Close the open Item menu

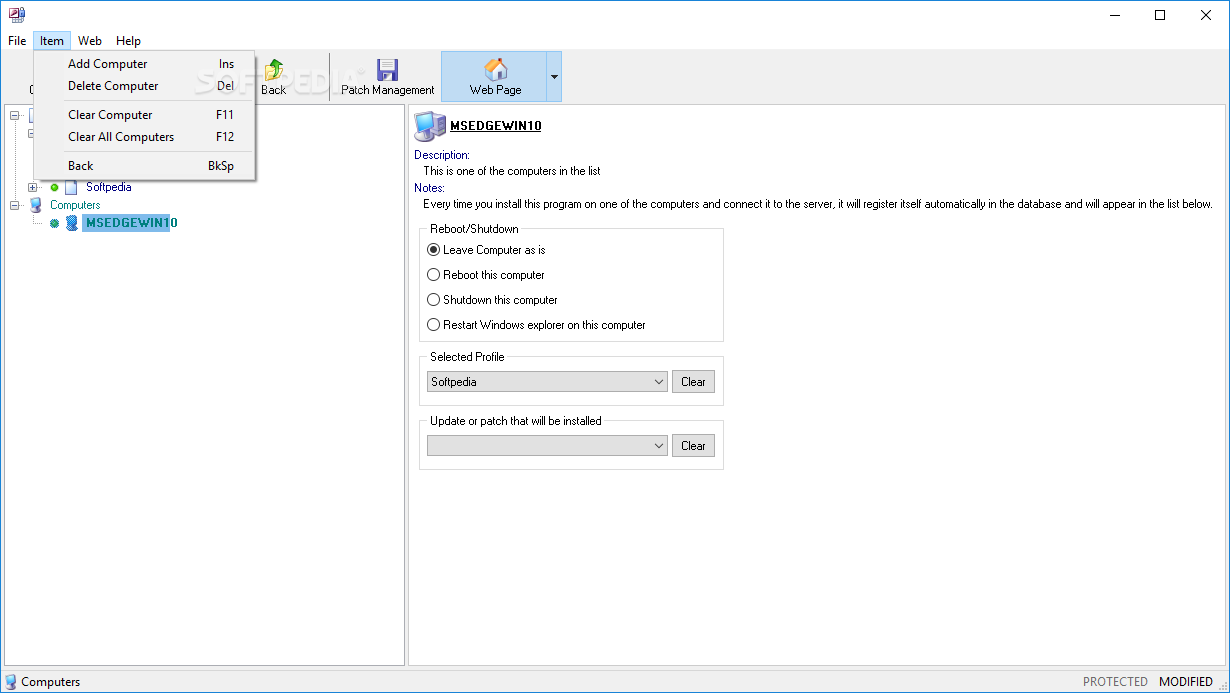(52, 41)
